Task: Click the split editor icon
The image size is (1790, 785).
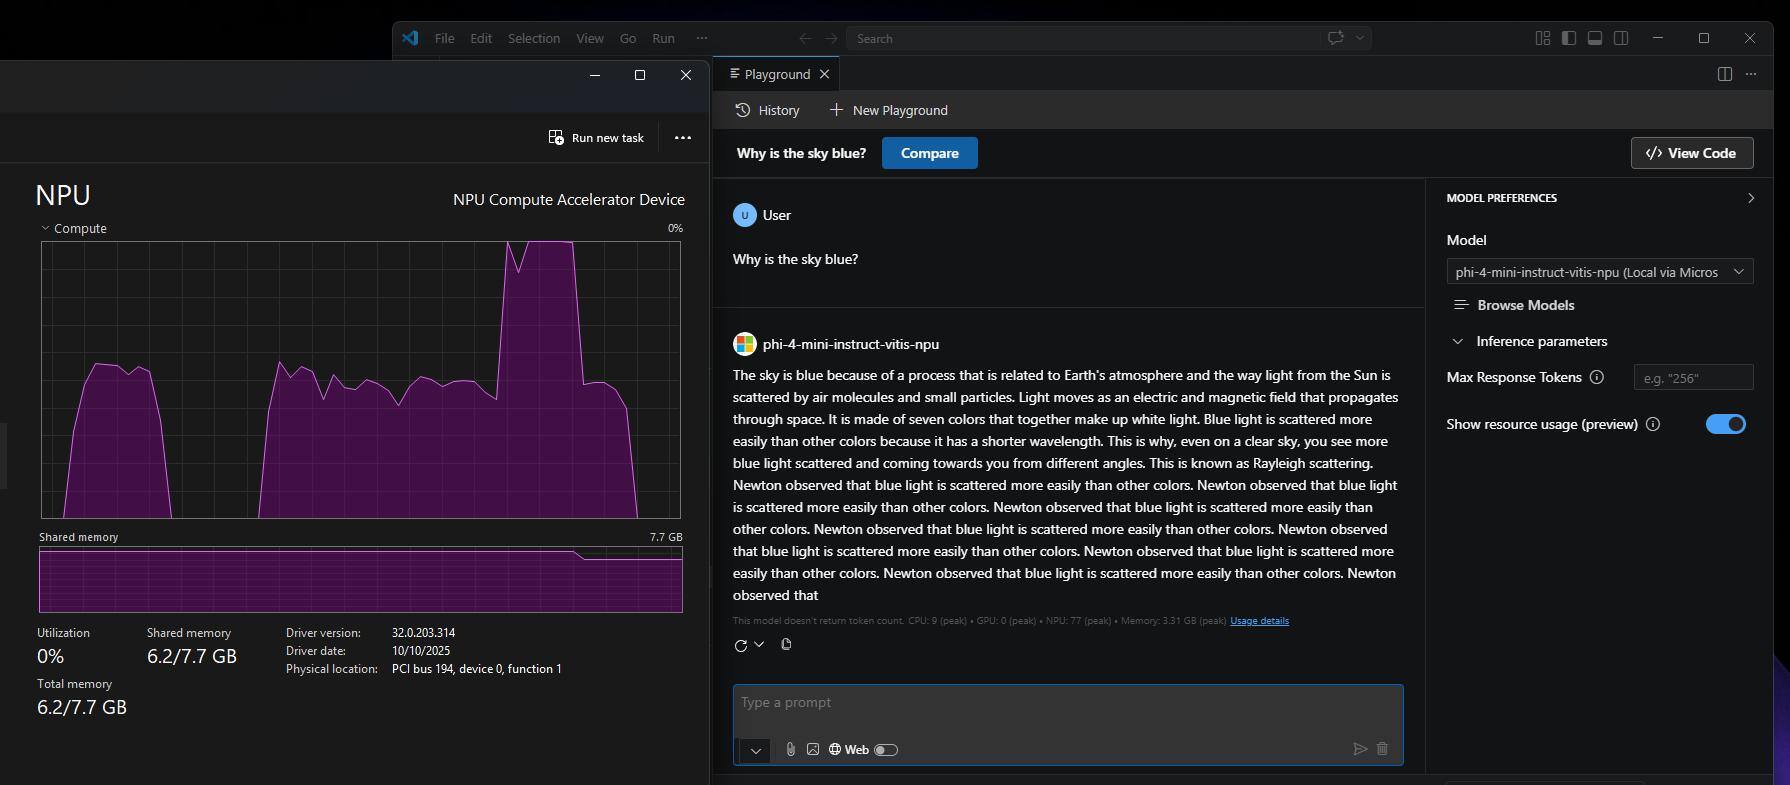Action: point(1724,74)
